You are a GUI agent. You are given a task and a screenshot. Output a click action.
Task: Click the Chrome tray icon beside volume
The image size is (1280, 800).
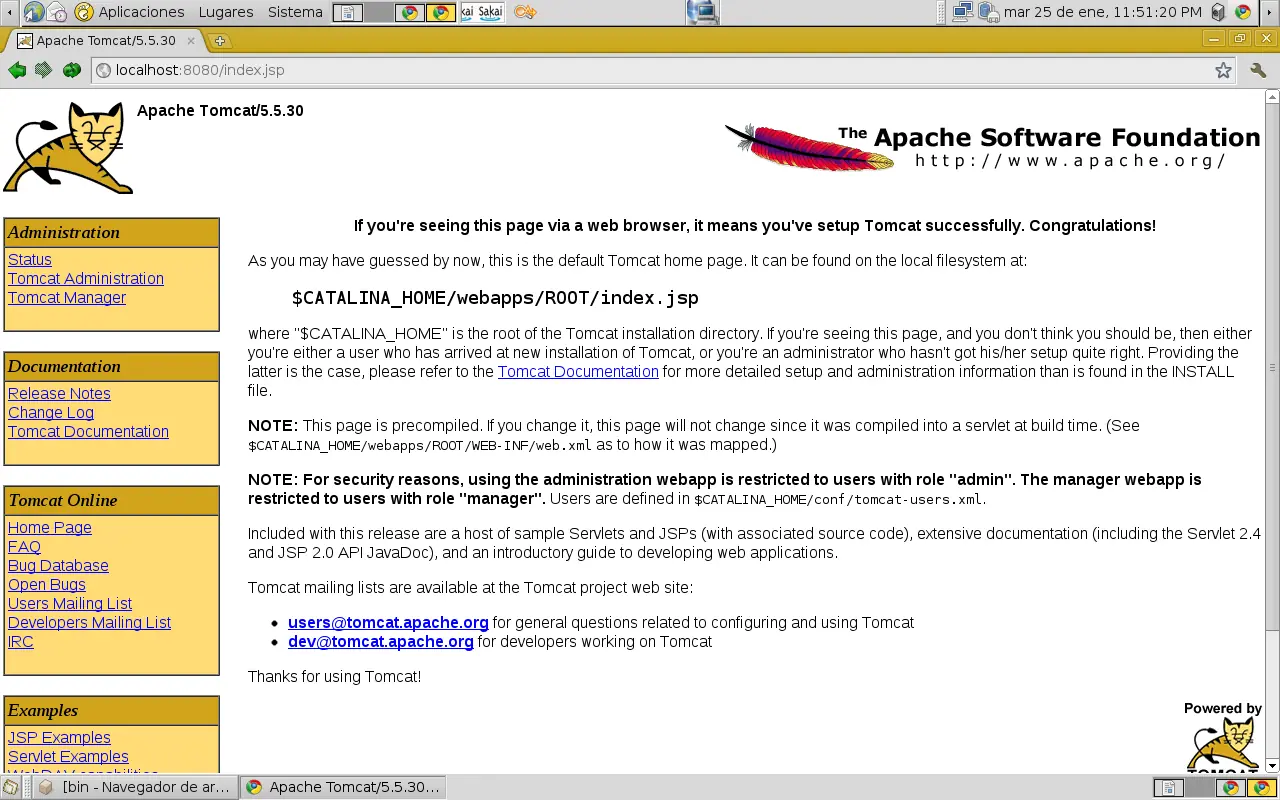[x=1243, y=12]
